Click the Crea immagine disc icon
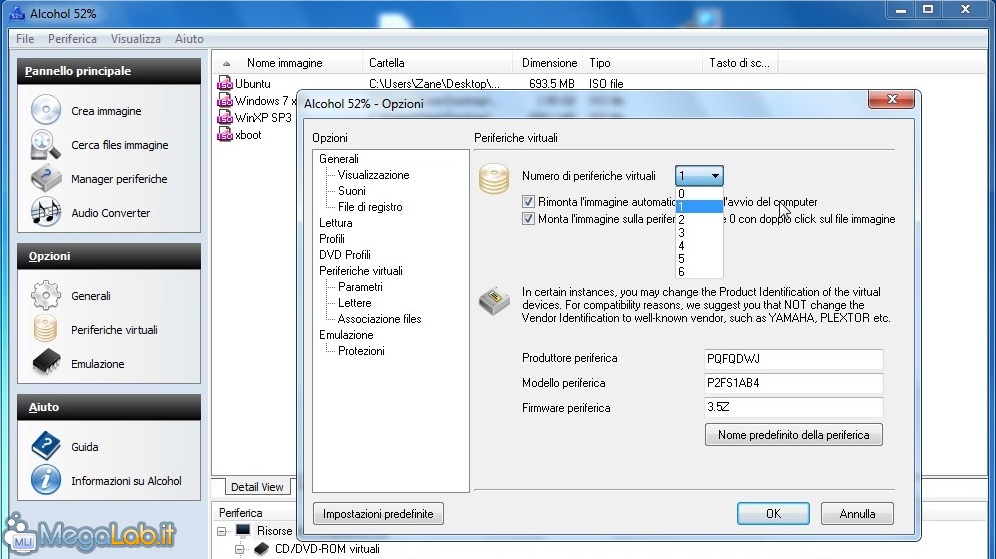The height and width of the screenshot is (559, 996). 46,110
